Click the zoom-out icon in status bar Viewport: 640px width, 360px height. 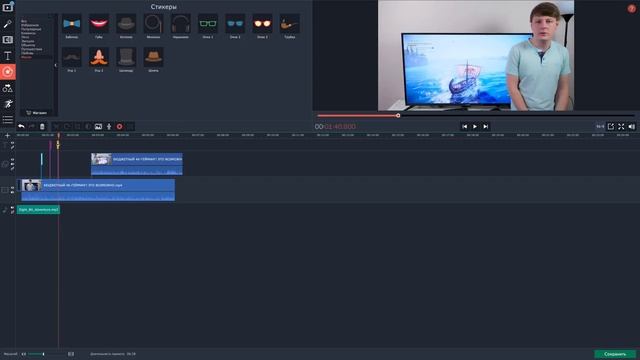[24, 354]
